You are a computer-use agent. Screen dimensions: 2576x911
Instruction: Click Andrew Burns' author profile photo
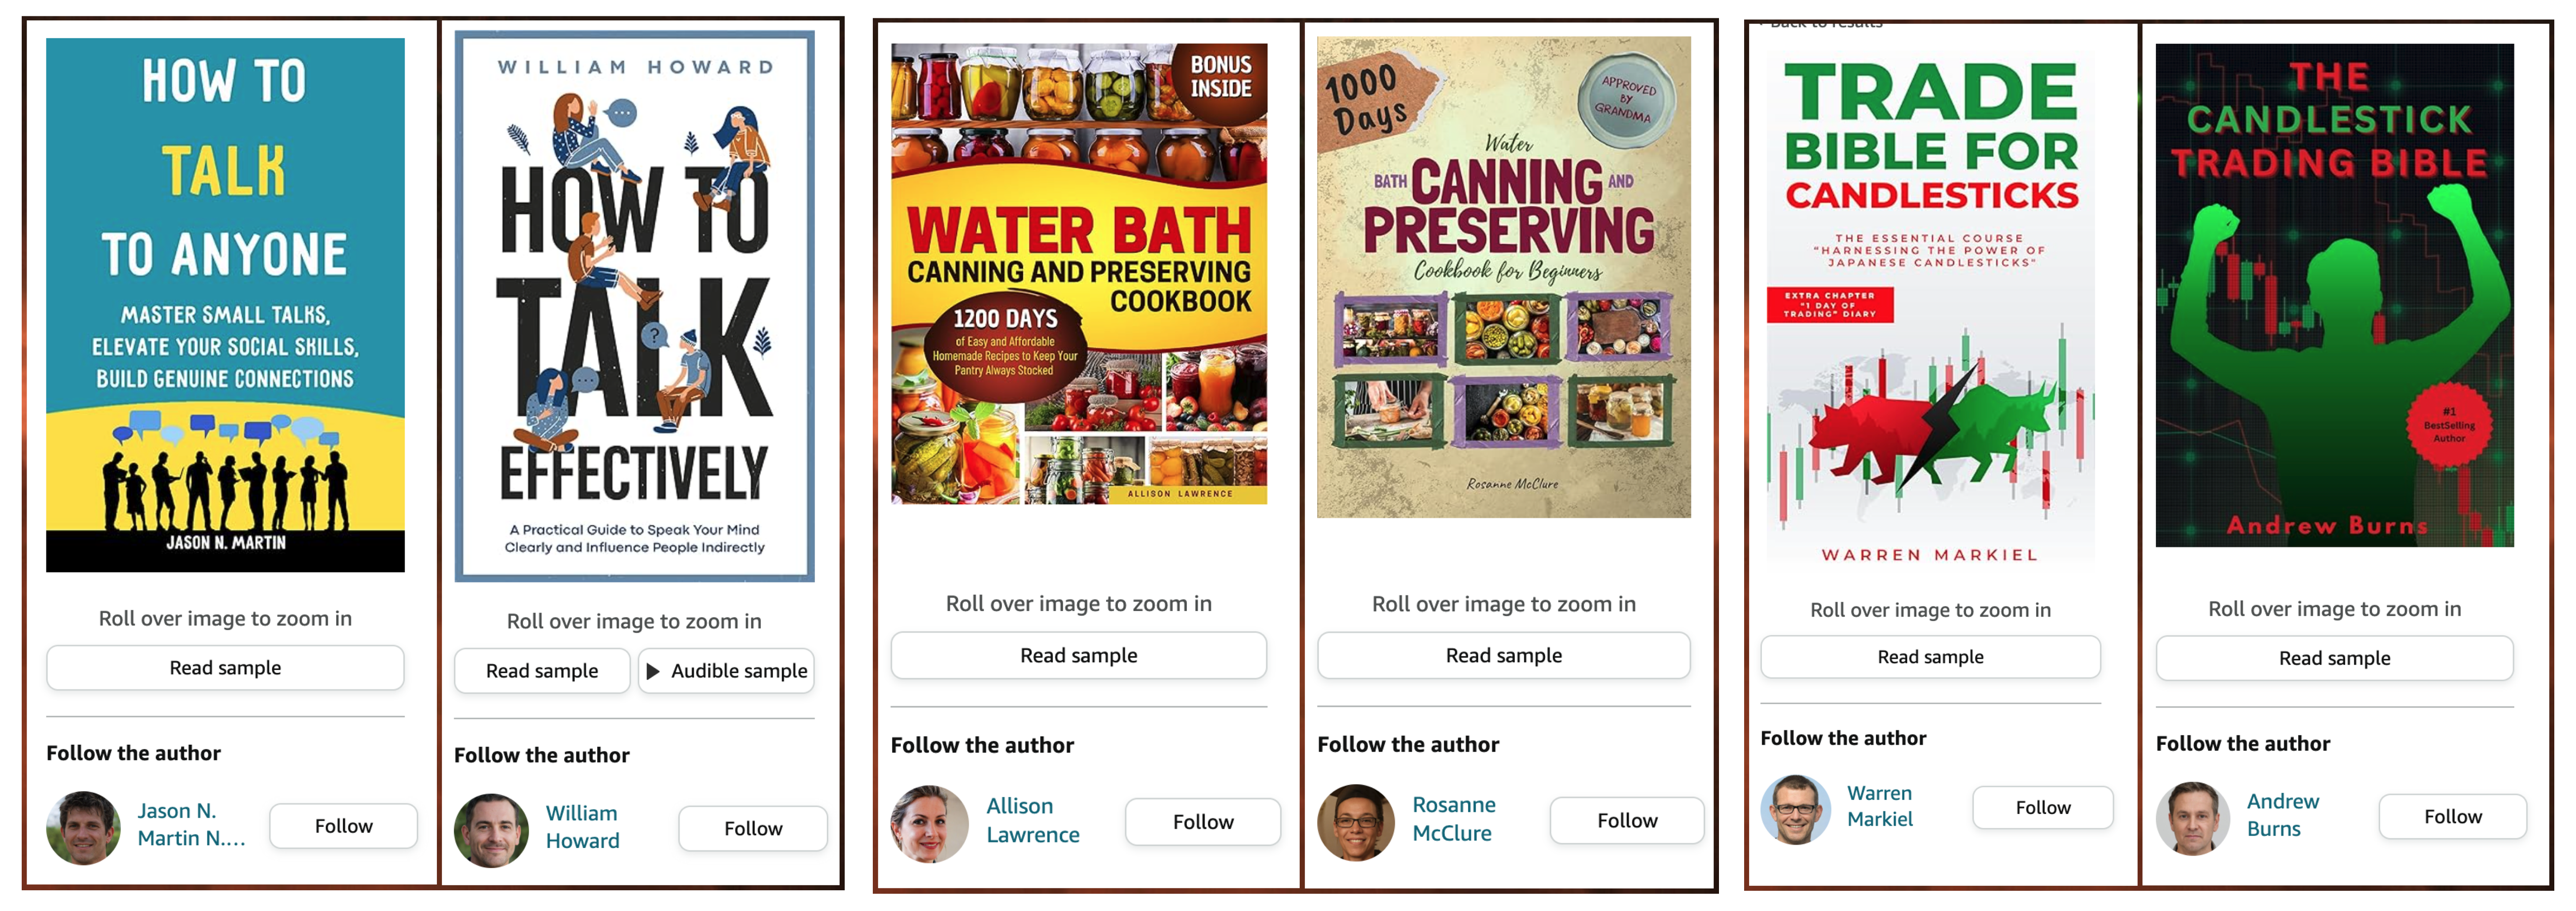(x=2193, y=818)
